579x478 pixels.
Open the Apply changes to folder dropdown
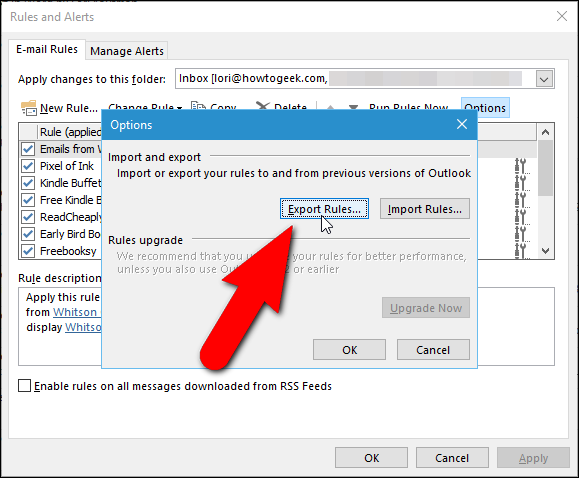click(544, 79)
